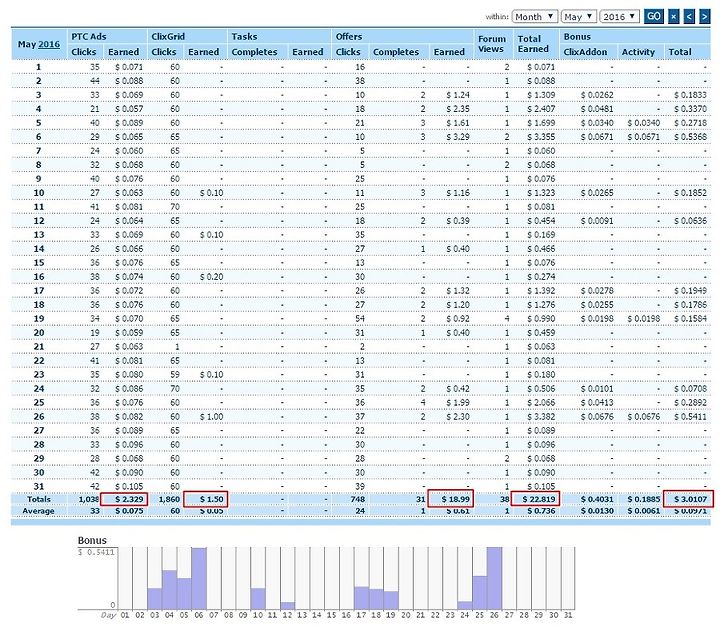Open the 2016 year dropdown
The image size is (720, 627).
pyautogui.click(x=619, y=17)
